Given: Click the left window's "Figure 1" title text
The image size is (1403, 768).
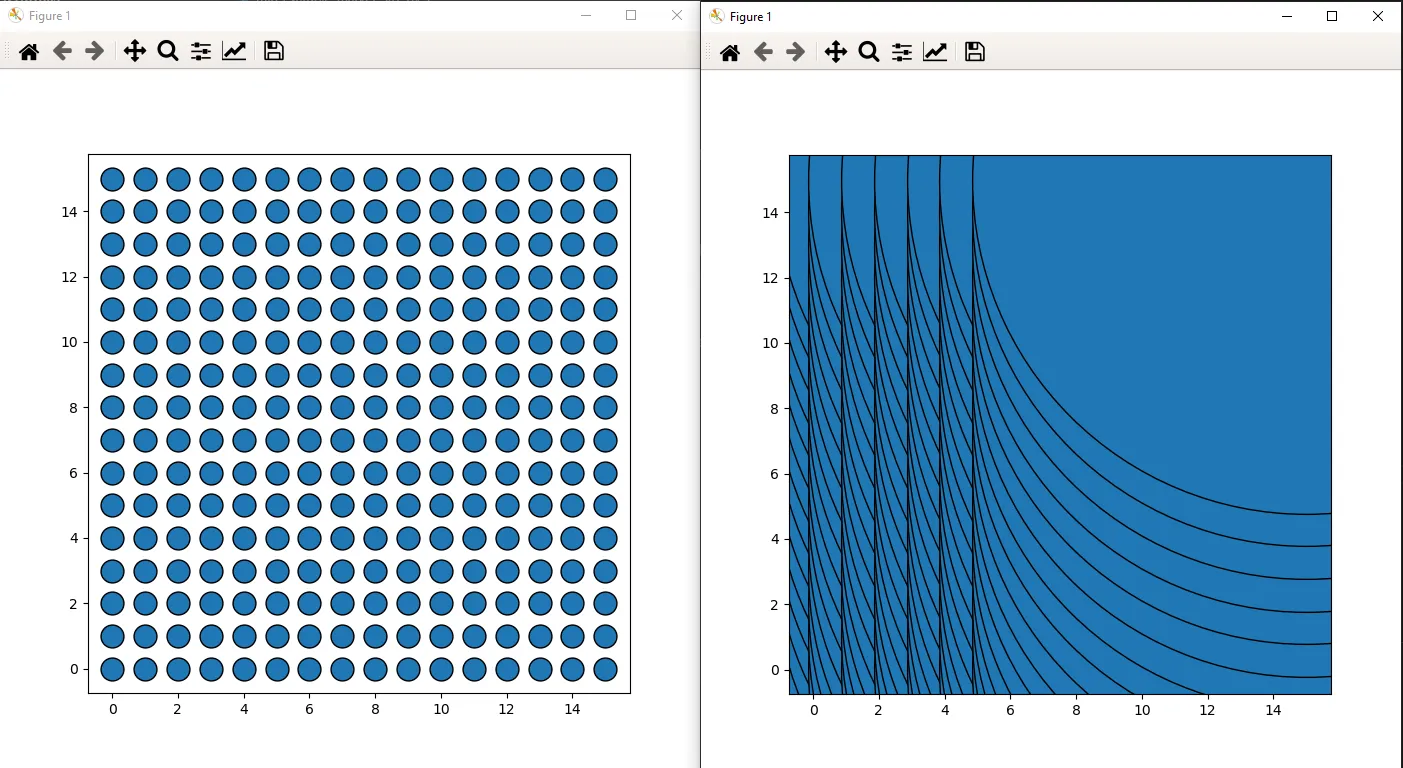Looking at the screenshot, I should click(x=50, y=16).
